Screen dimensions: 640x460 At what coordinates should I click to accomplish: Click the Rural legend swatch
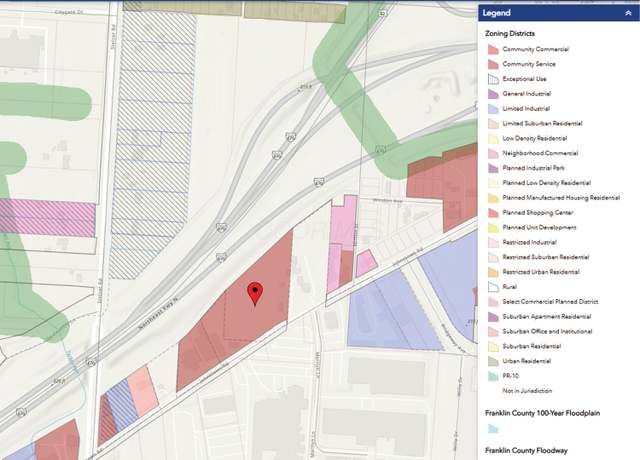(493, 287)
